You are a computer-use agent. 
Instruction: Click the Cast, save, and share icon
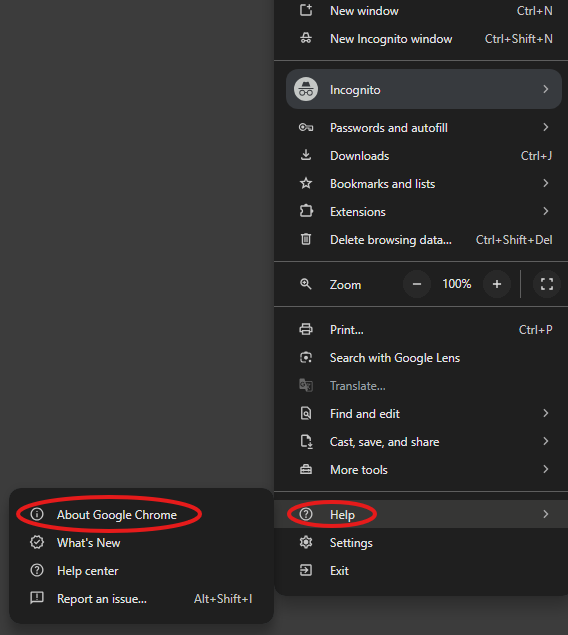coord(306,441)
